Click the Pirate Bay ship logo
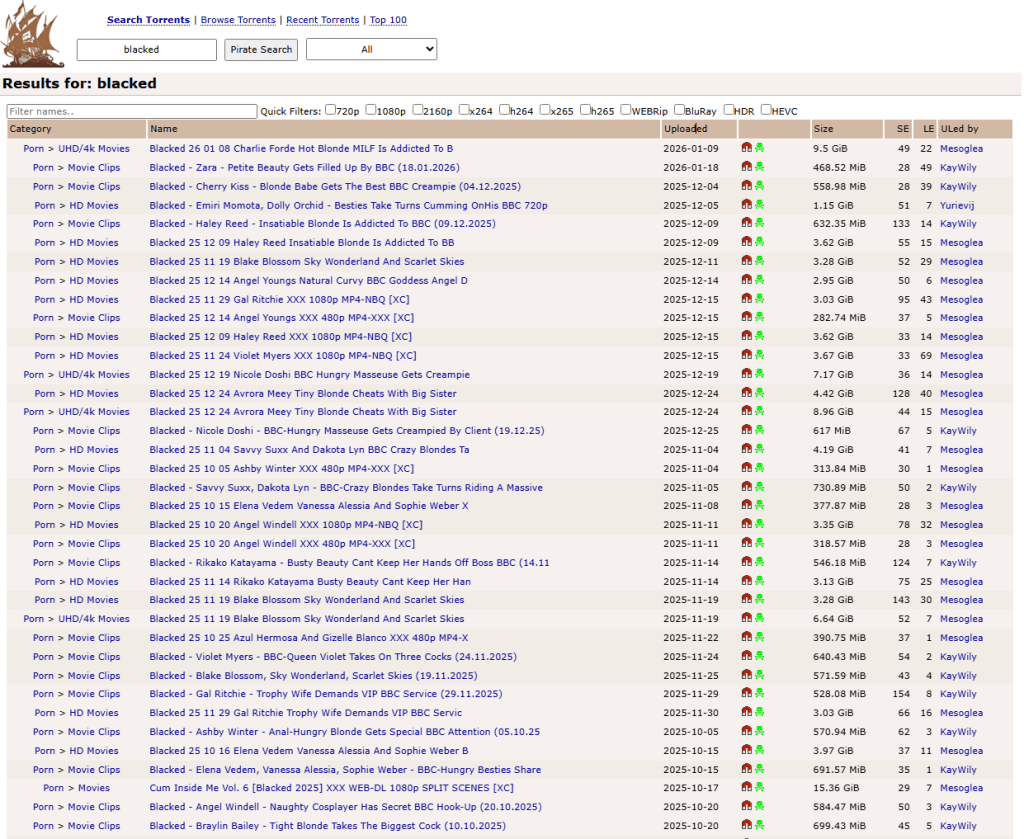Viewport: 1024px width, 839px height. 34,33
